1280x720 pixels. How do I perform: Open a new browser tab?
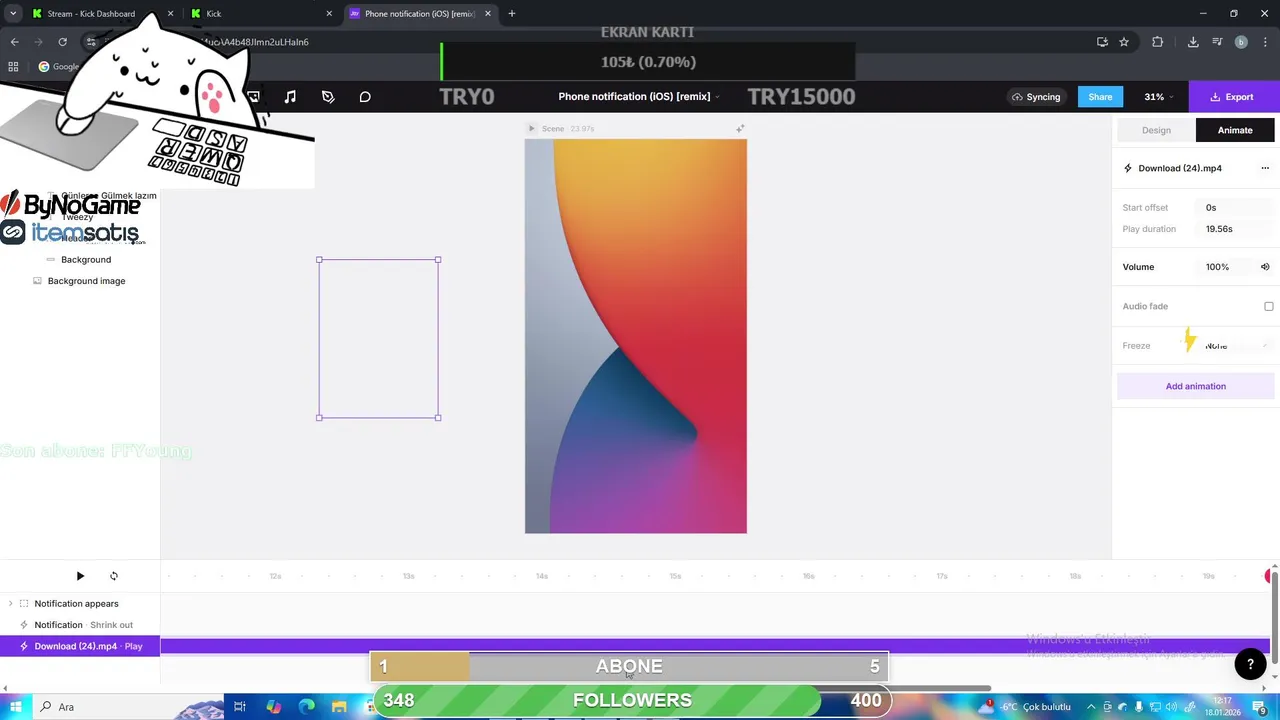click(512, 14)
